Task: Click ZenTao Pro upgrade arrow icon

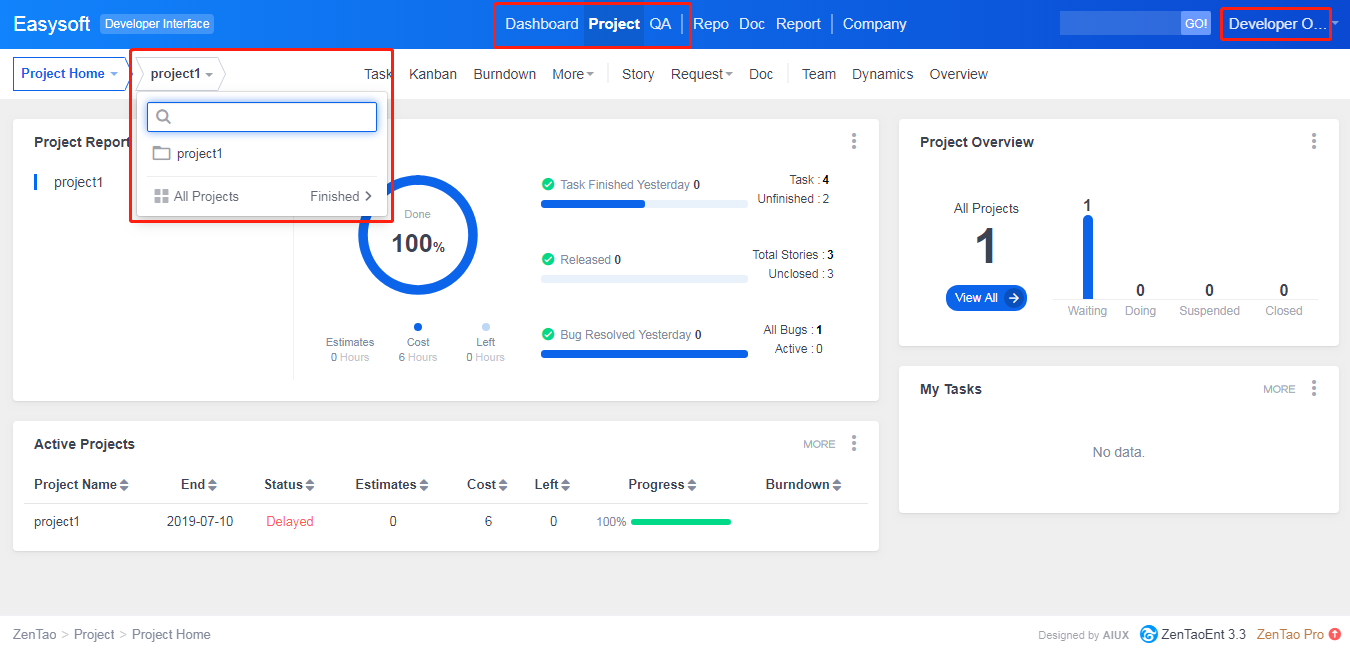Action: 1335,634
